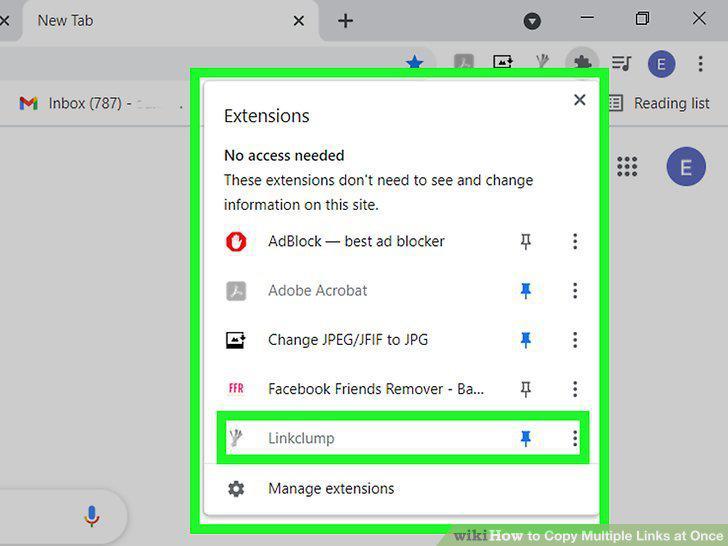Click the Google account E avatar on page
Image resolution: width=728 pixels, height=546 pixels.
686,166
